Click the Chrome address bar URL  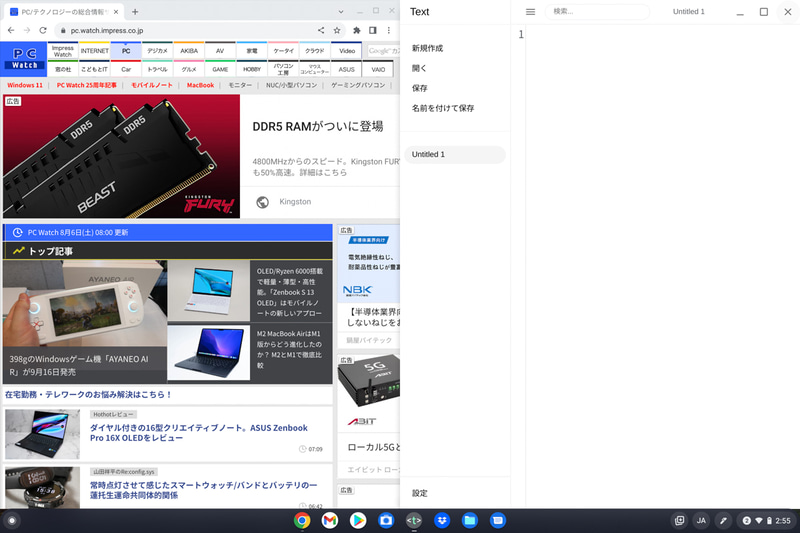pos(107,31)
